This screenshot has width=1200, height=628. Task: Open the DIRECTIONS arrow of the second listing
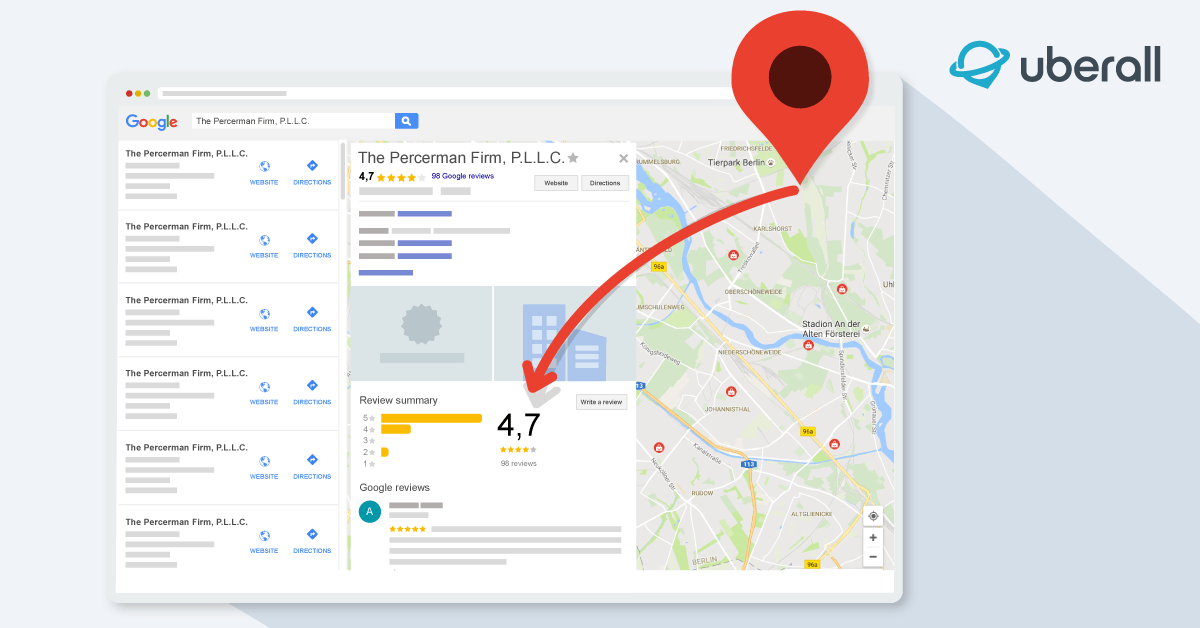pos(312,239)
